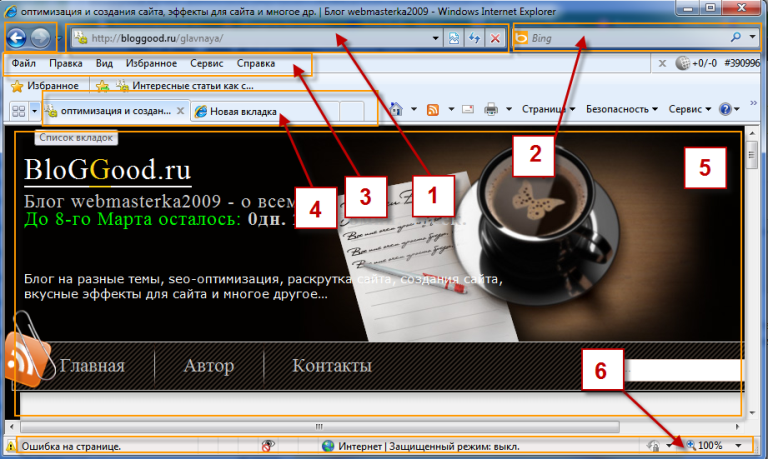Open the Безопасность command bar menu
Screen dimensions: 768x459
tap(621, 109)
